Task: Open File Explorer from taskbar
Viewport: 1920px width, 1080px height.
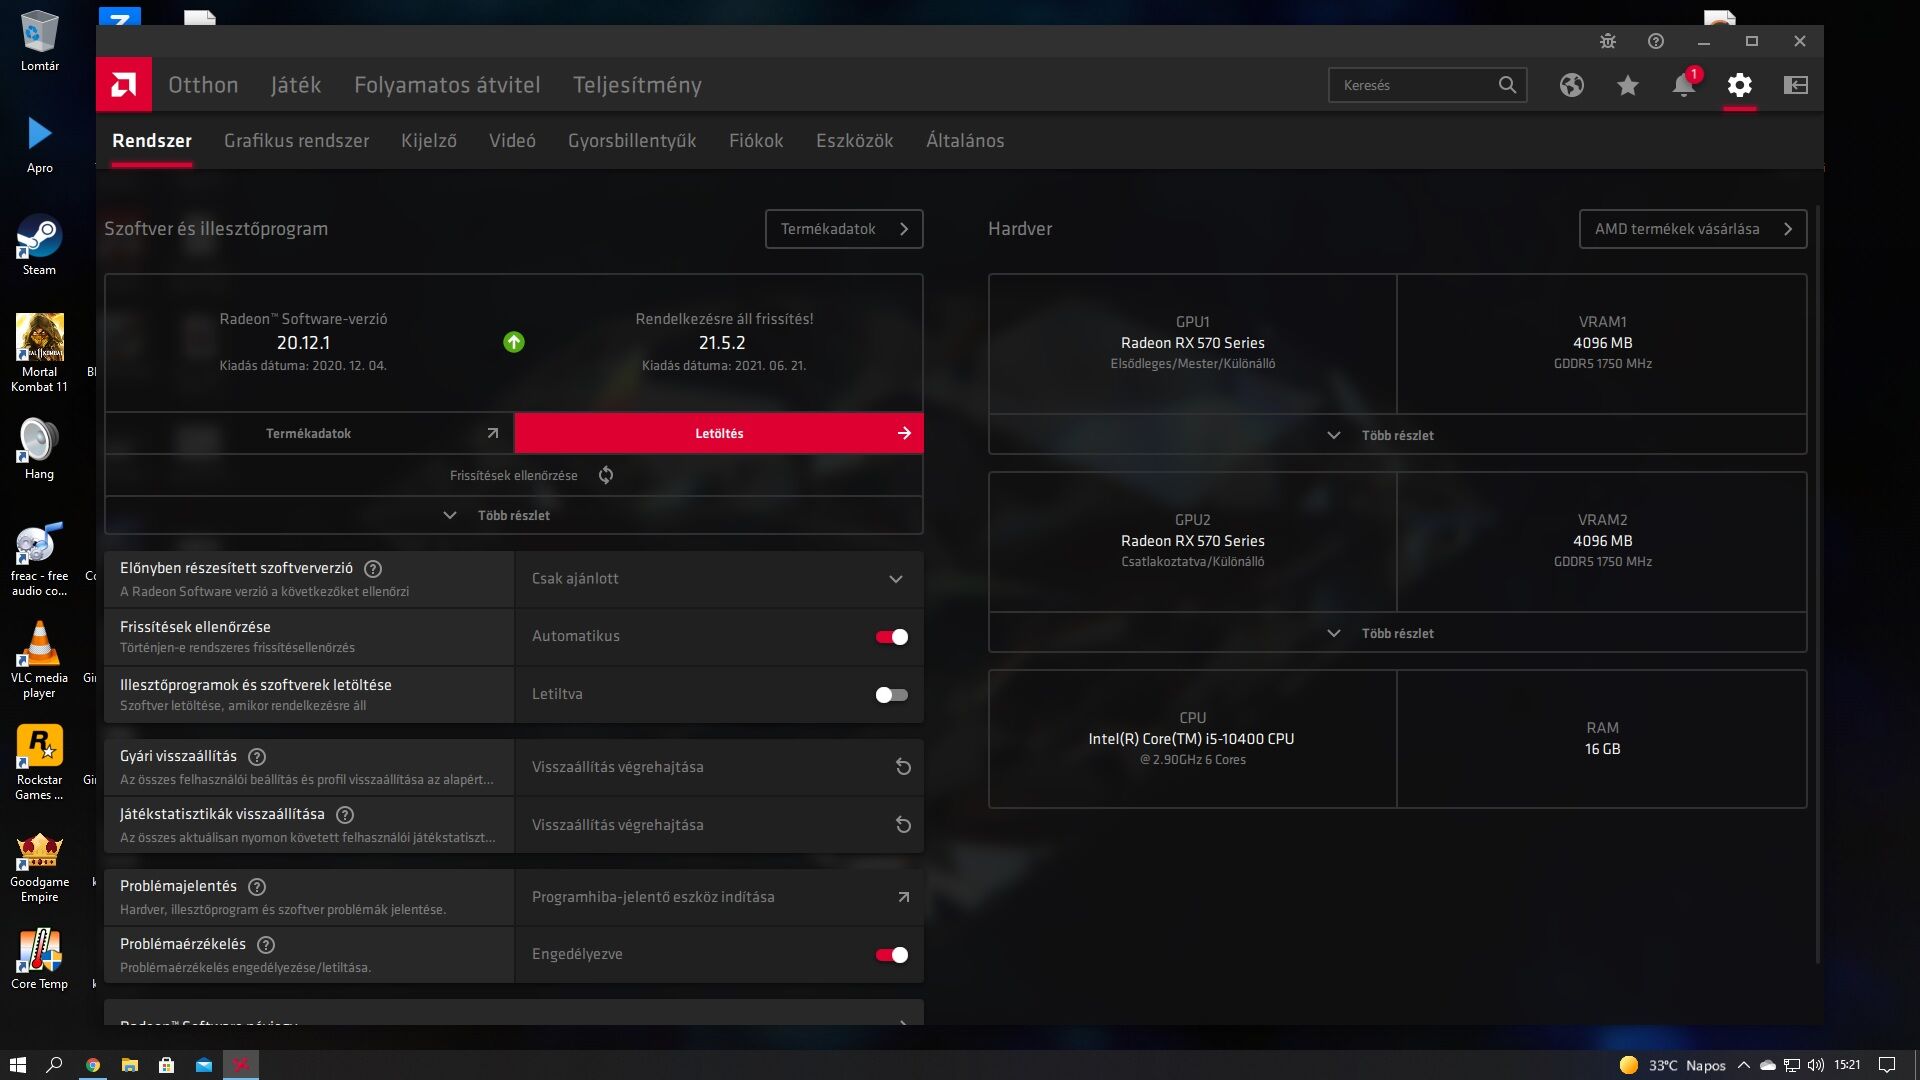Action: (130, 1065)
